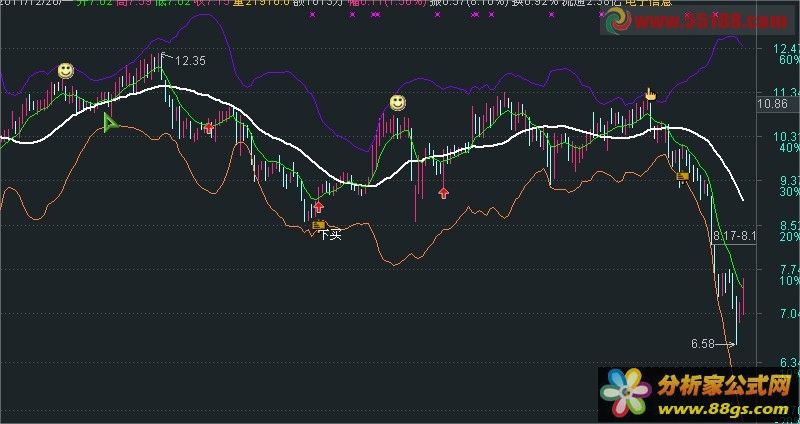800x424 pixels.
Task: Click the red up arrow just after the 12.35 decline
Action: (209, 128)
